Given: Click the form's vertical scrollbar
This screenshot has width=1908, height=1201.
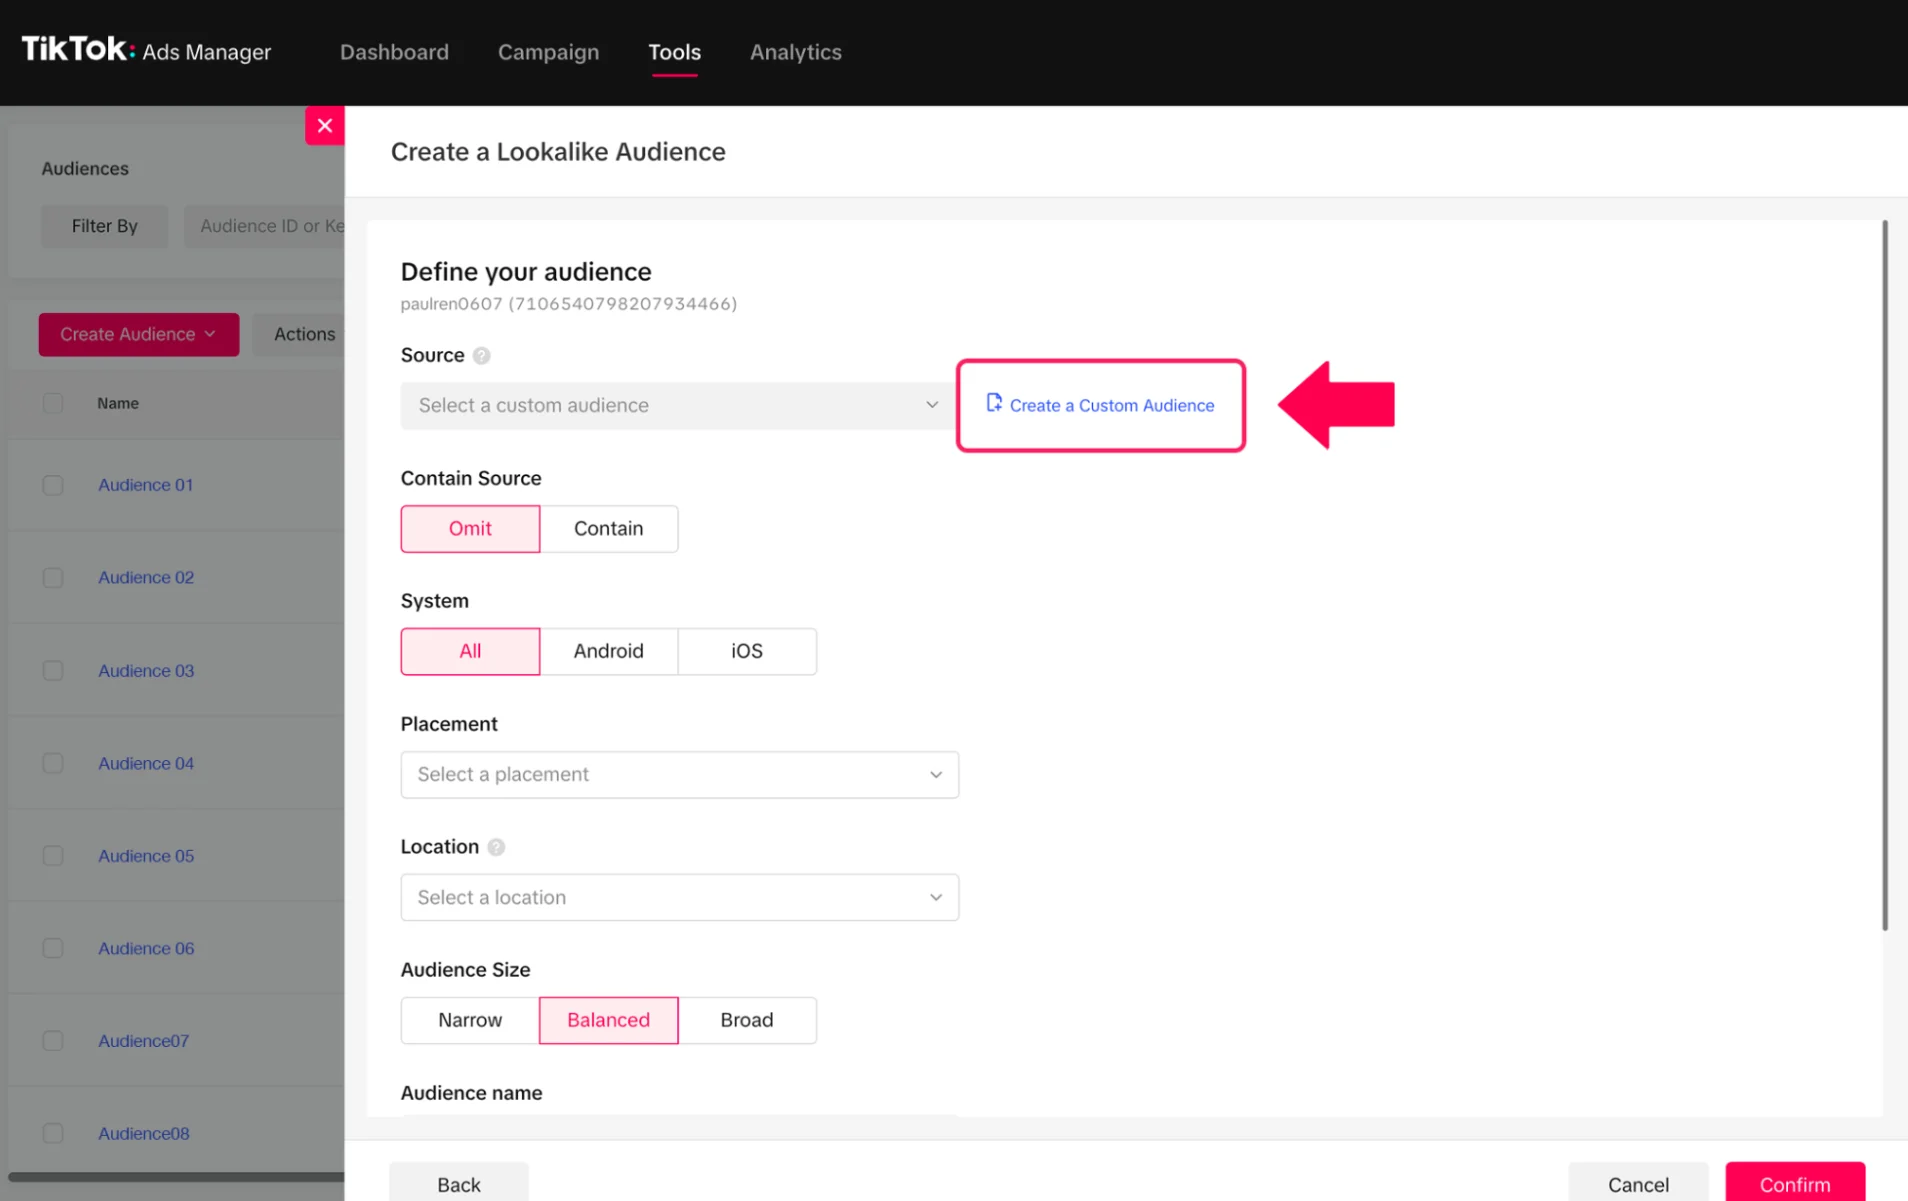Looking at the screenshot, I should pos(1884,575).
